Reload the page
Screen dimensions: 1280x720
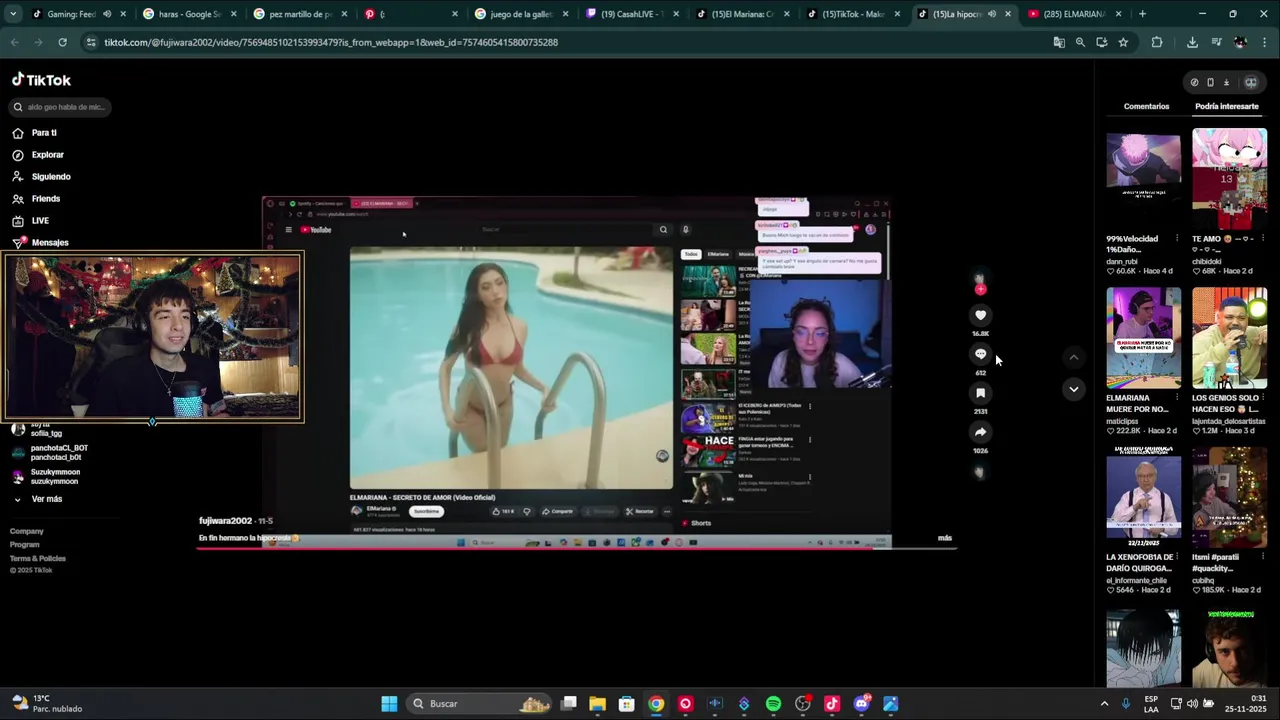click(x=62, y=42)
